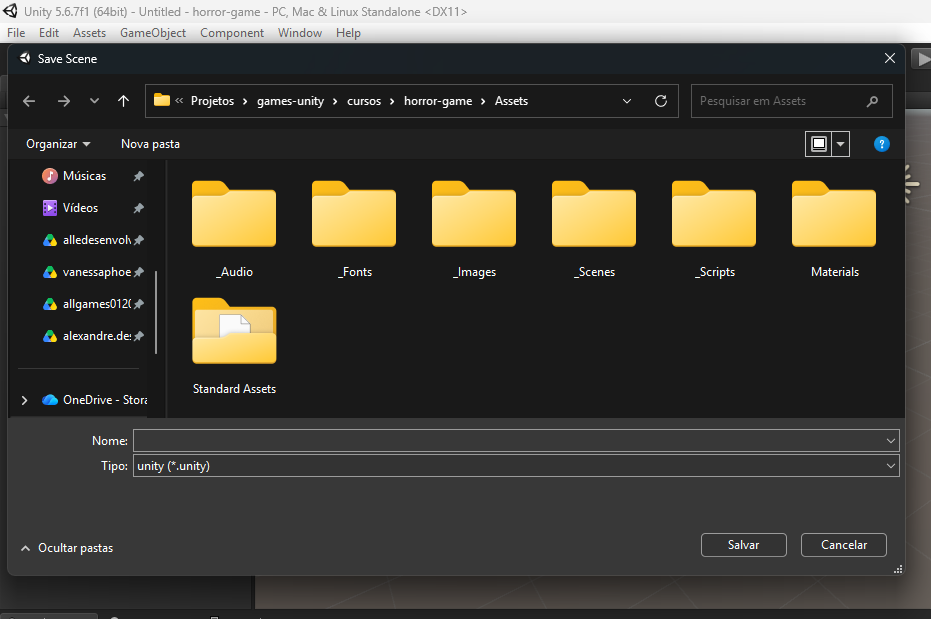
Task: Open Músicas in the sidebar
Action: (84, 176)
